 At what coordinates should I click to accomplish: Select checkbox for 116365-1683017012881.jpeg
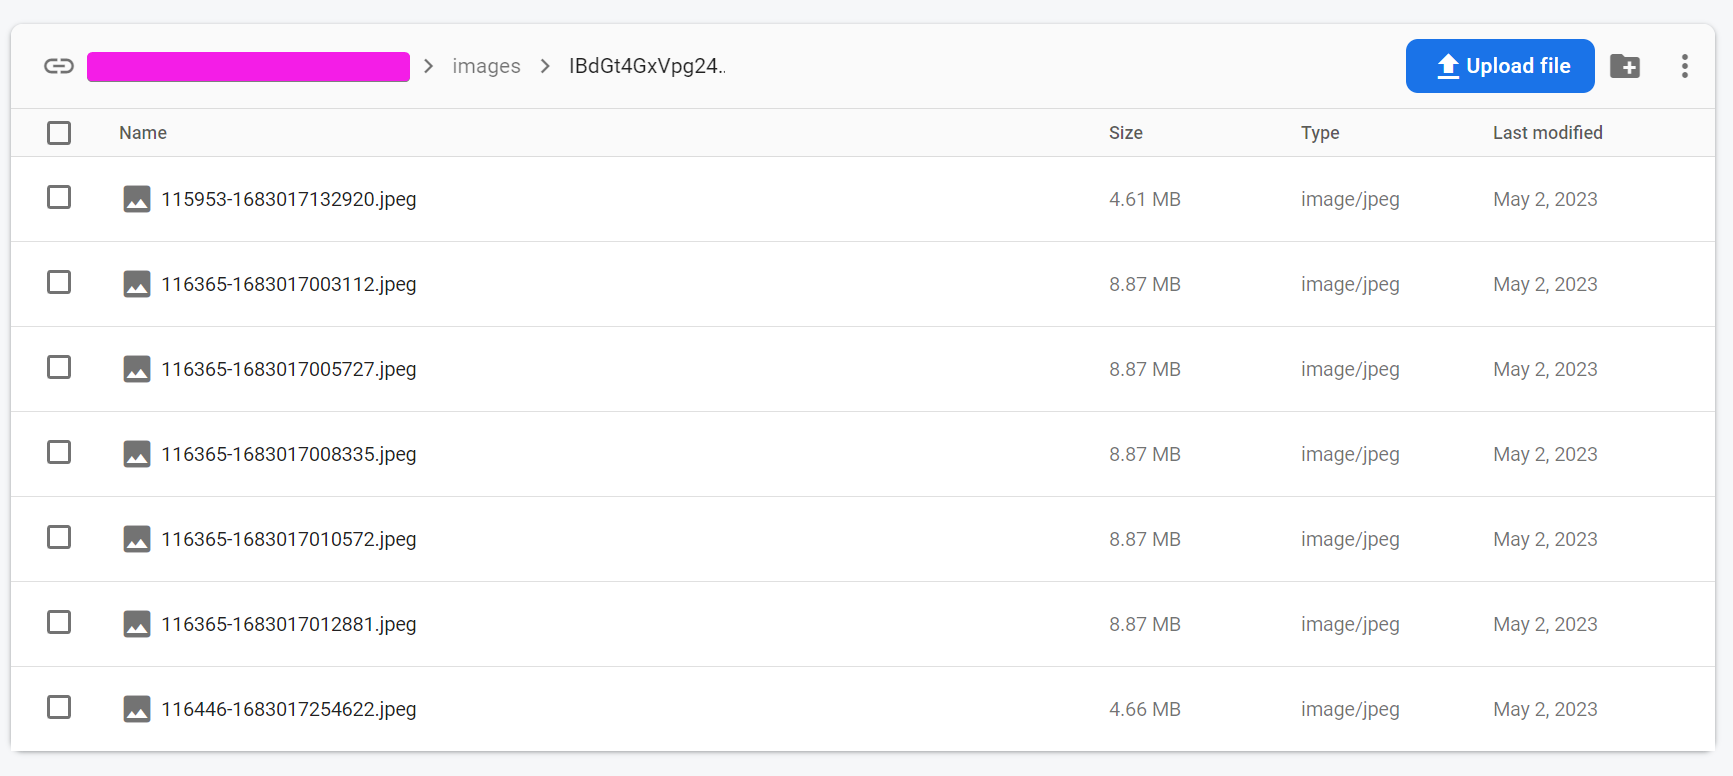(59, 622)
